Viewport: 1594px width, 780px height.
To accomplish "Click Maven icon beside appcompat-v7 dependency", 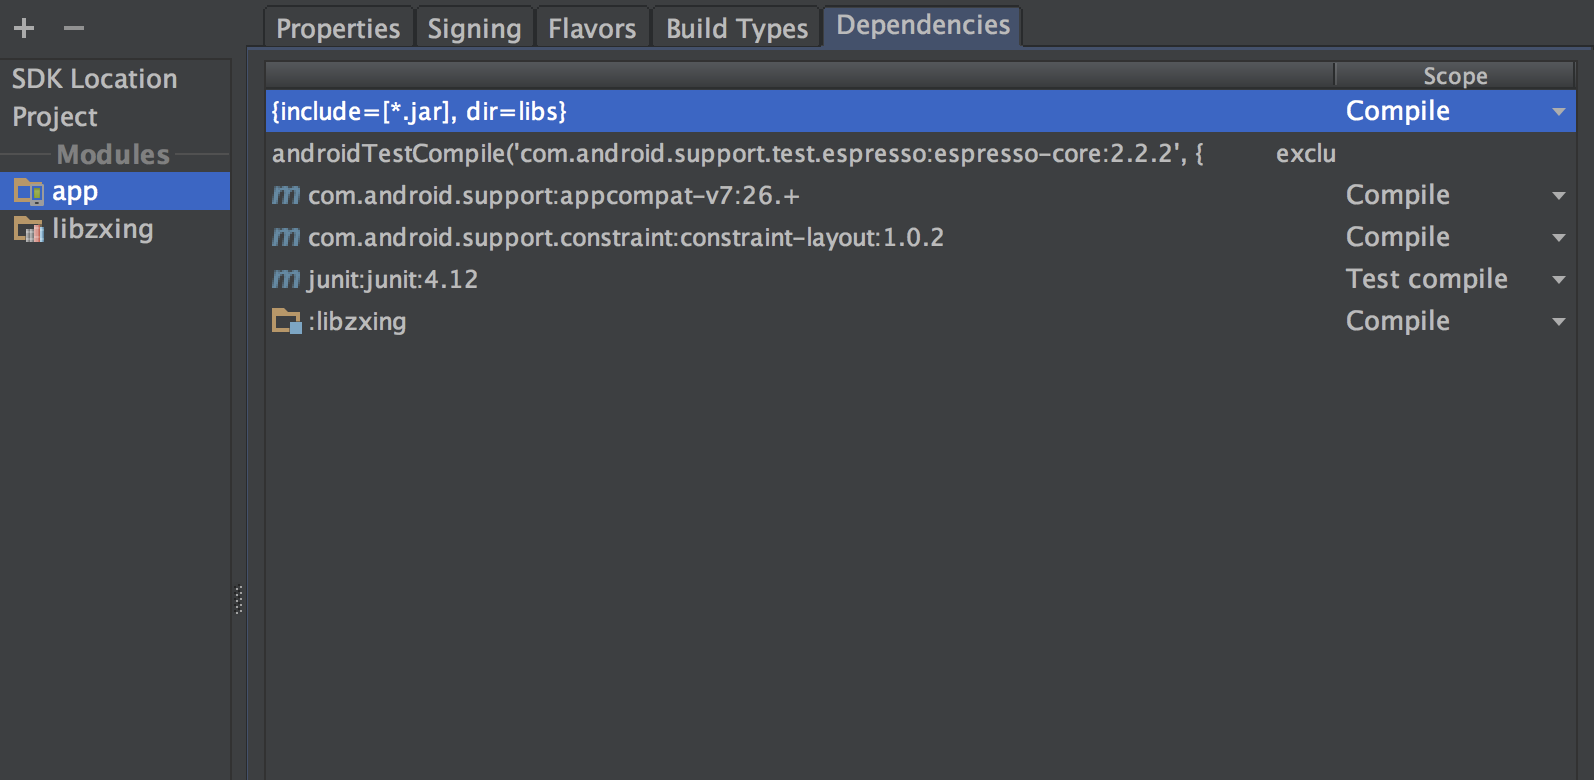I will tap(286, 195).
